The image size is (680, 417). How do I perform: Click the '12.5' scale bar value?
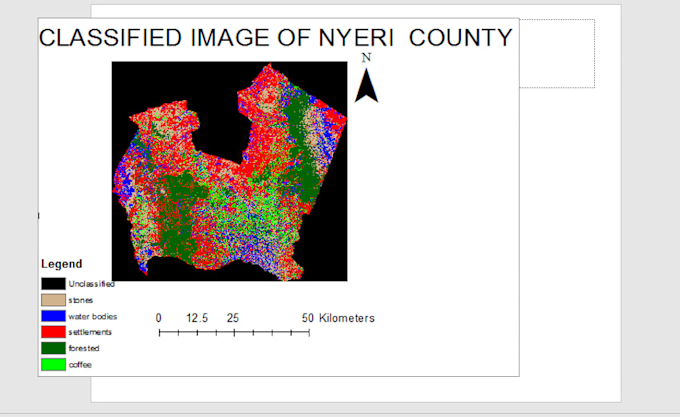tap(197, 318)
